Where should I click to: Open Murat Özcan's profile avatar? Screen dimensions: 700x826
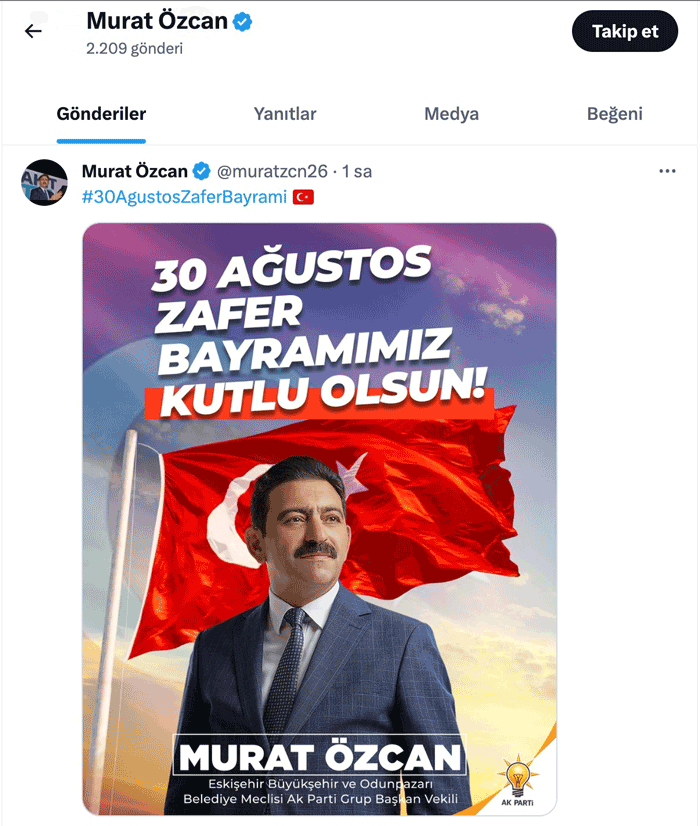(x=44, y=182)
